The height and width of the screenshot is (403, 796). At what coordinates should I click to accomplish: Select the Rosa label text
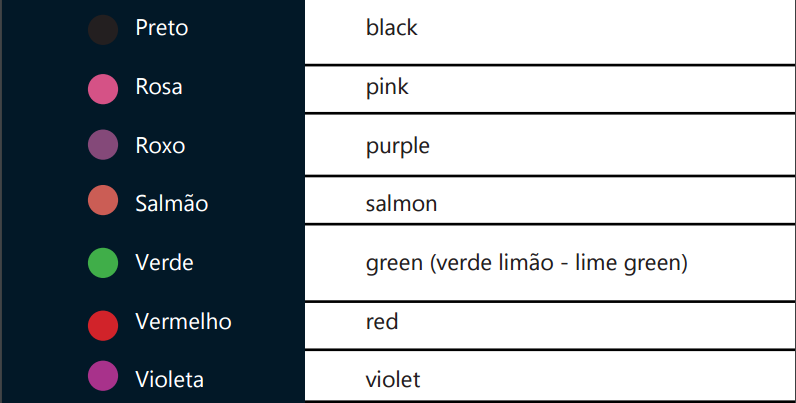(159, 87)
